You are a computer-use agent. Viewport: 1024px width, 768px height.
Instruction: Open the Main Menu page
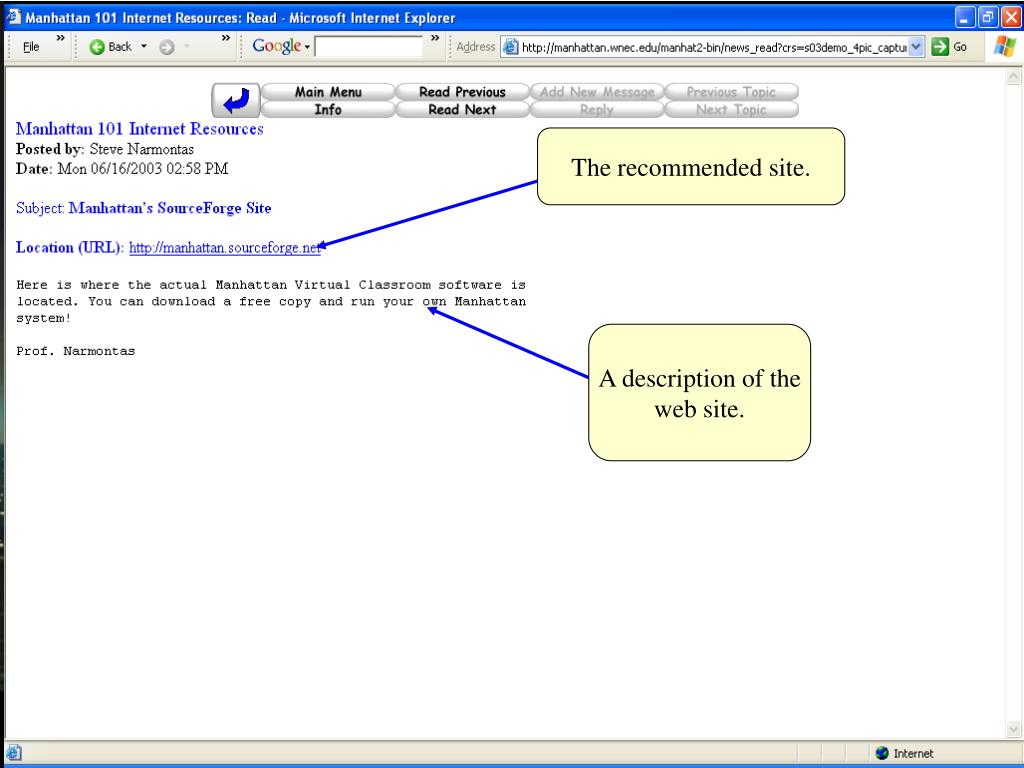pyautogui.click(x=328, y=92)
